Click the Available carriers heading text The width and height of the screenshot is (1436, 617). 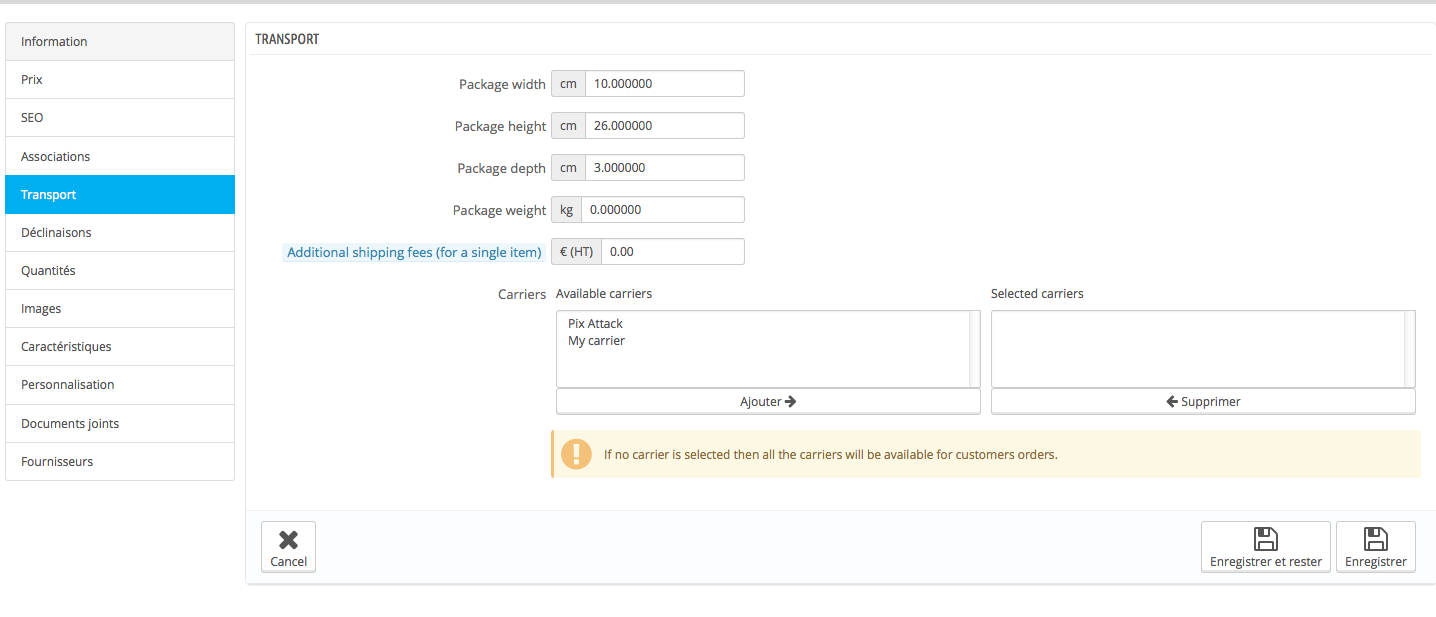(604, 294)
